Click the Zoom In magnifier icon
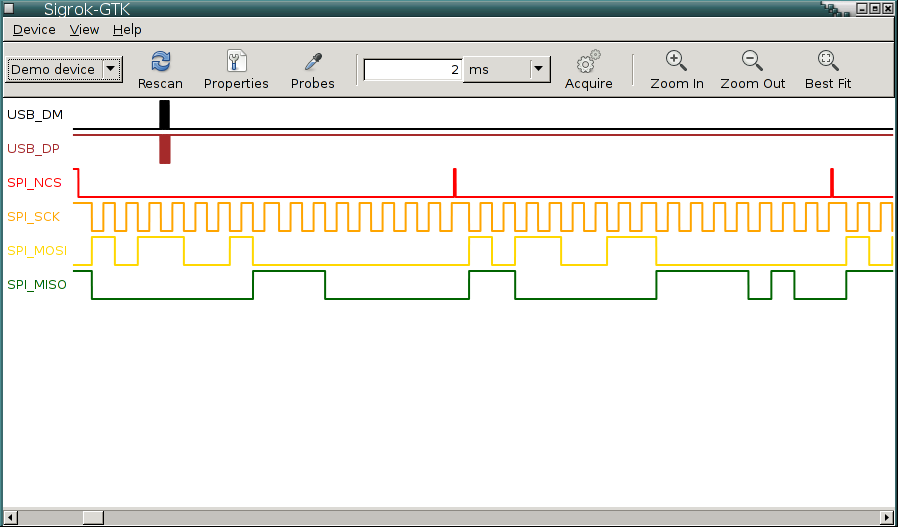Viewport: 898px width, 527px height. [676, 60]
